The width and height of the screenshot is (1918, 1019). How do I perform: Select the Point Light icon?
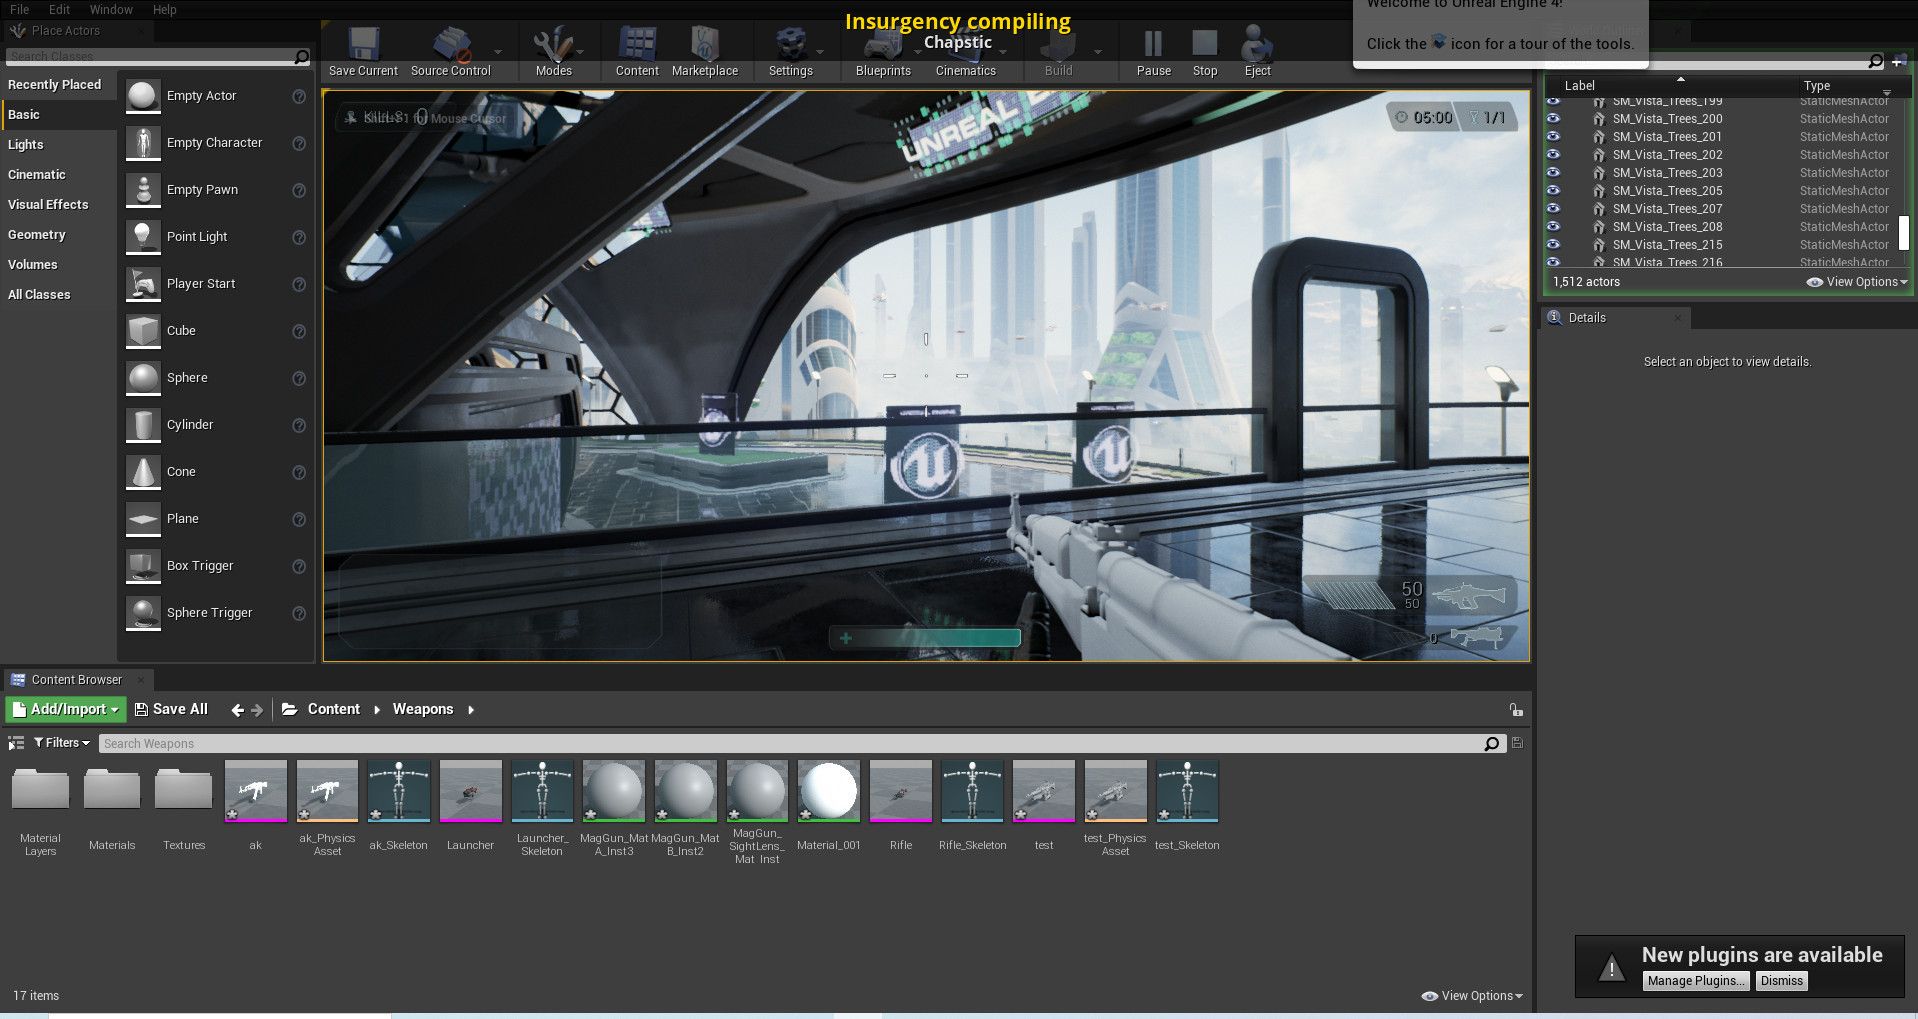(x=143, y=237)
